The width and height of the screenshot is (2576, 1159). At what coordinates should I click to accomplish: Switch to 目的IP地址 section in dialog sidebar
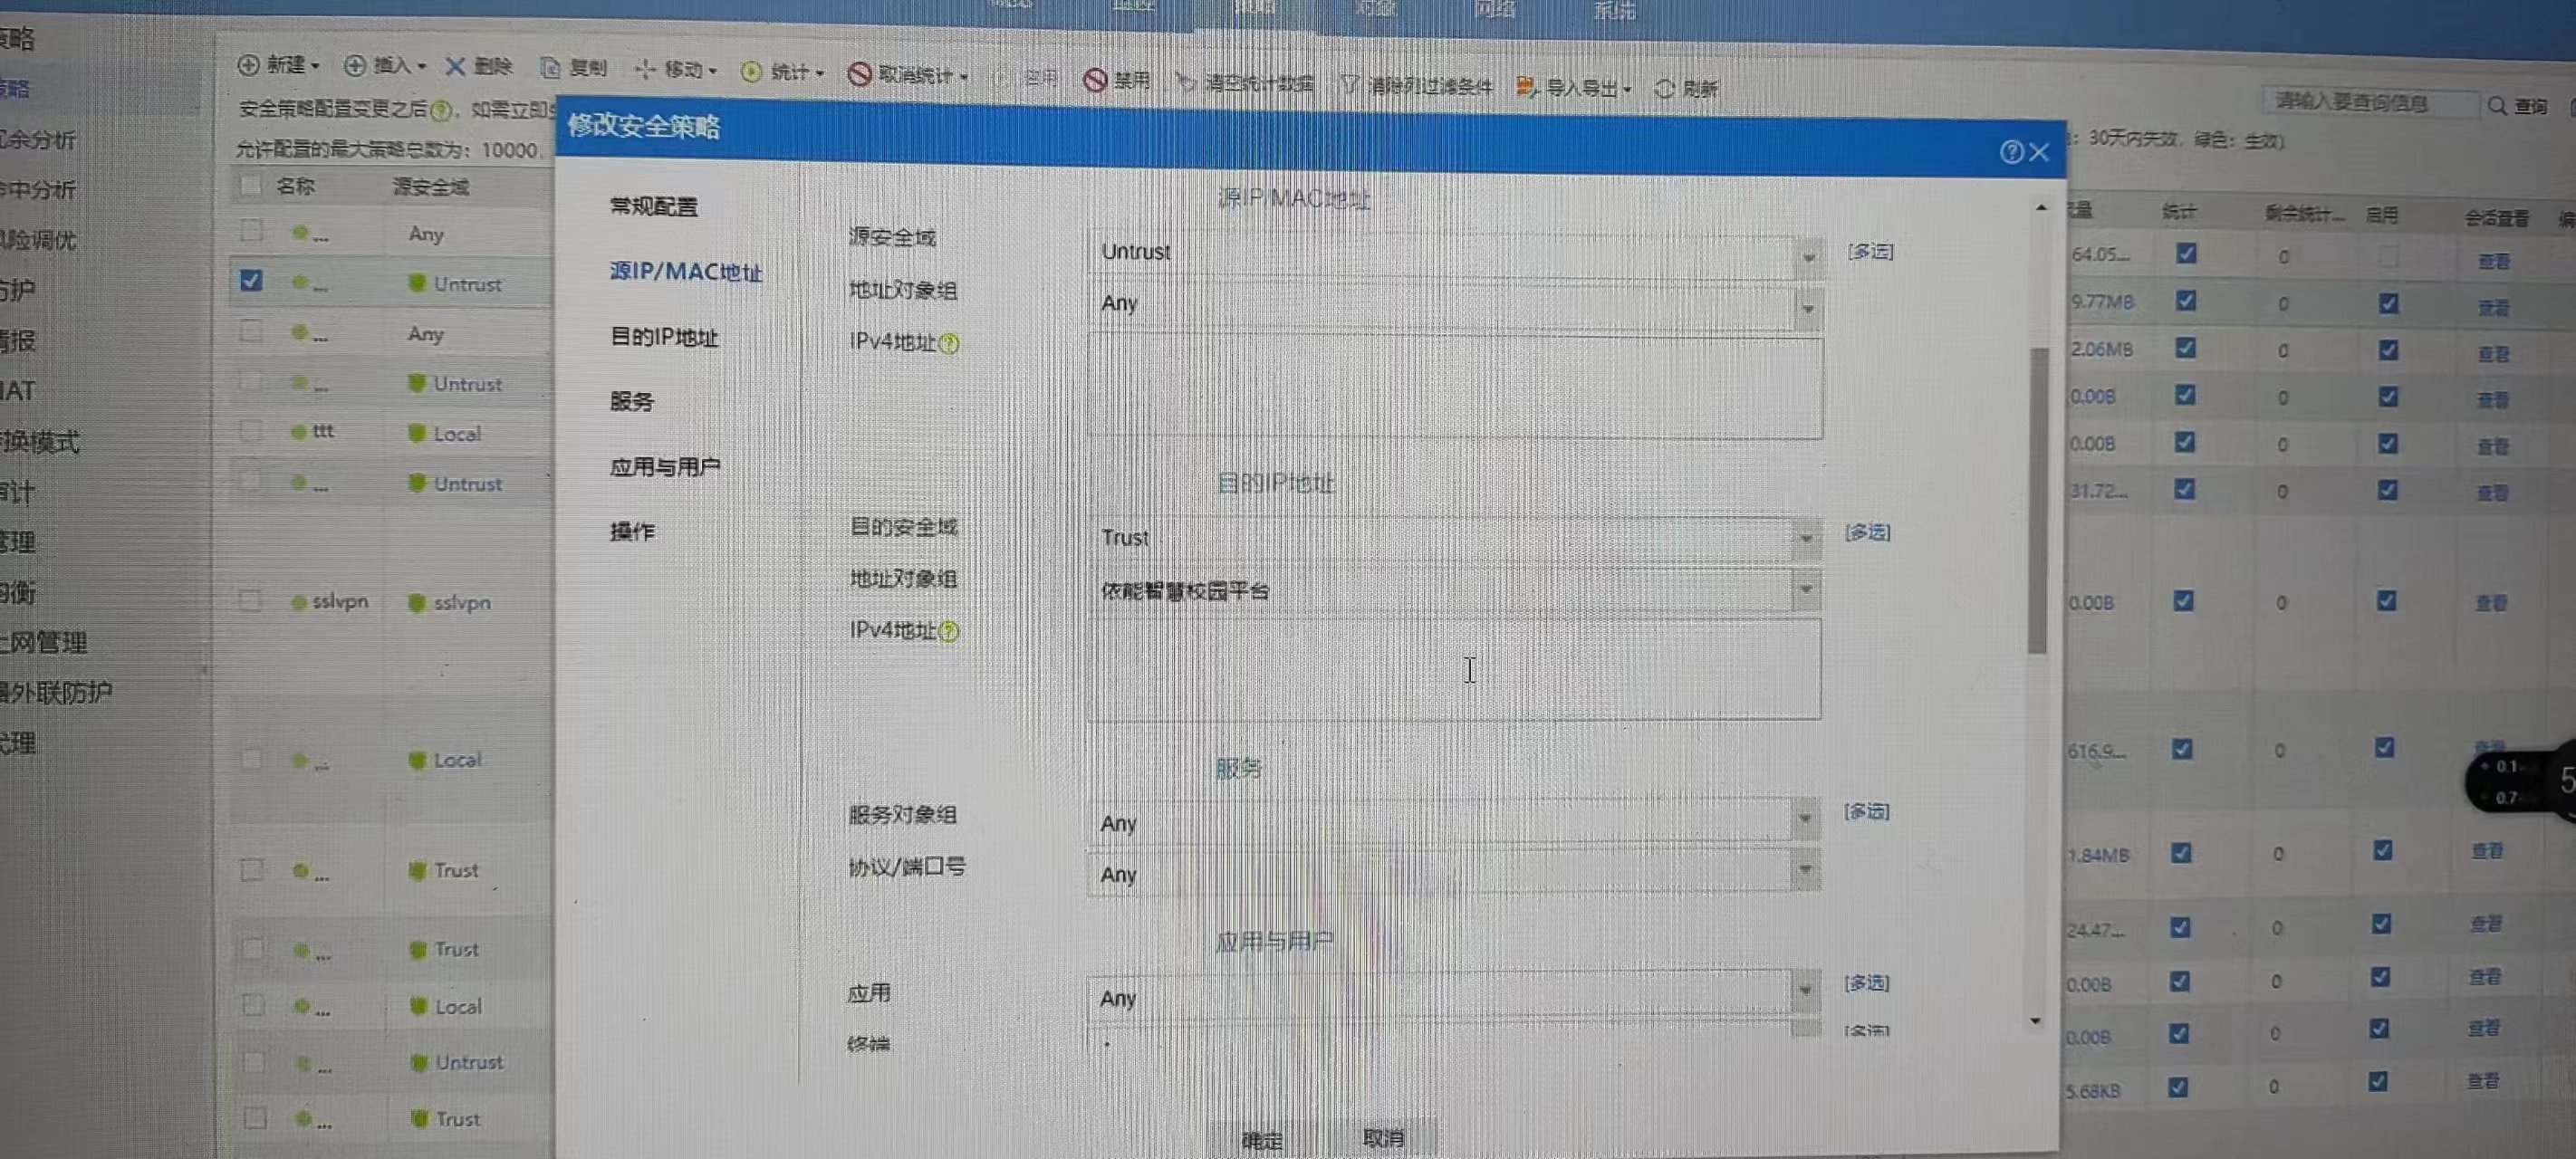(664, 337)
